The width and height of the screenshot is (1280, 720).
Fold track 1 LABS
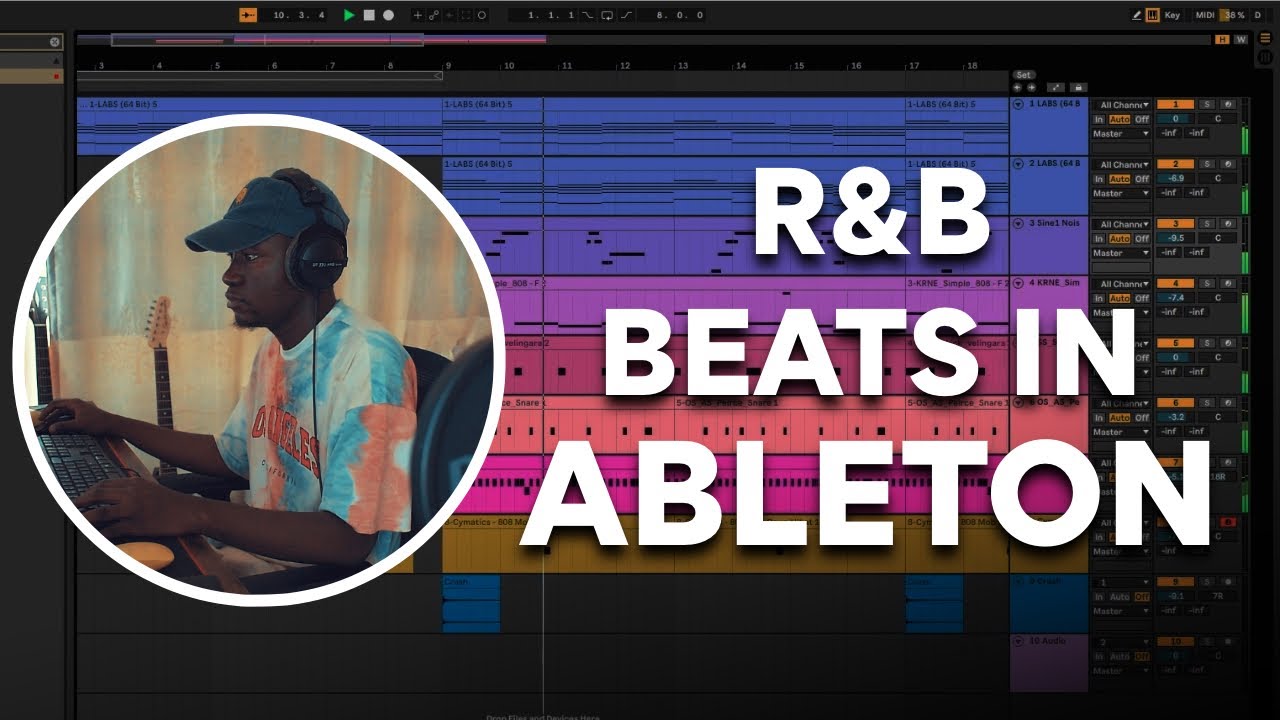pyautogui.click(x=1019, y=104)
